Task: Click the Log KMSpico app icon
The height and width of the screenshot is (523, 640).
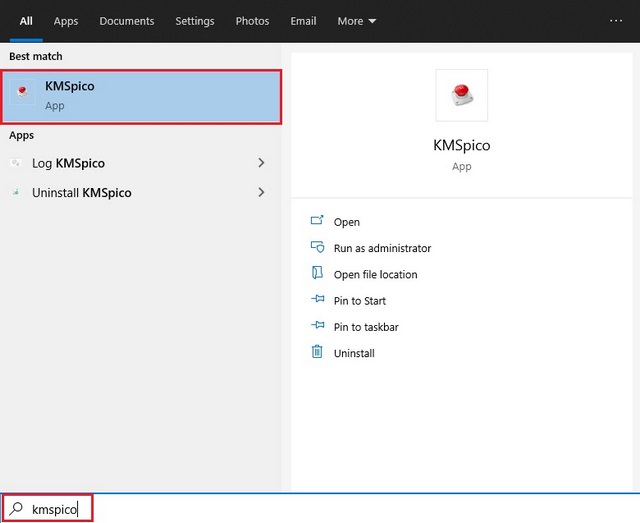Action: (x=16, y=163)
